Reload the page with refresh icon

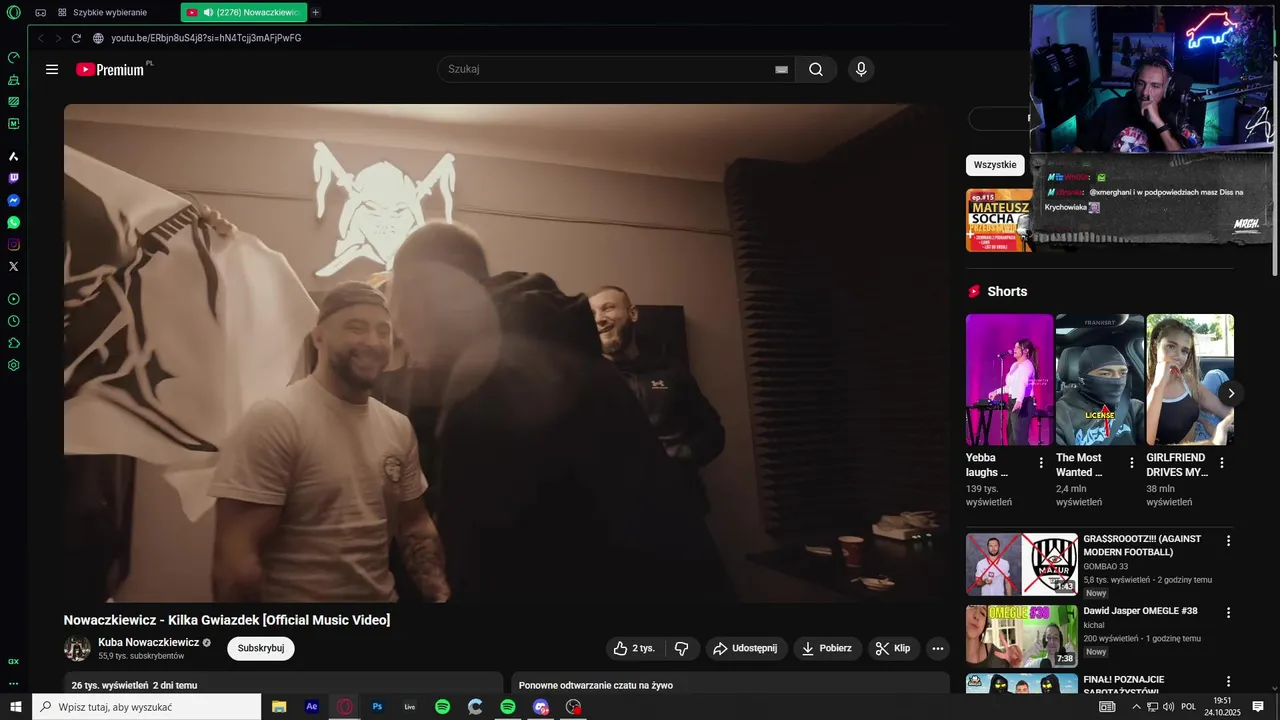click(76, 38)
